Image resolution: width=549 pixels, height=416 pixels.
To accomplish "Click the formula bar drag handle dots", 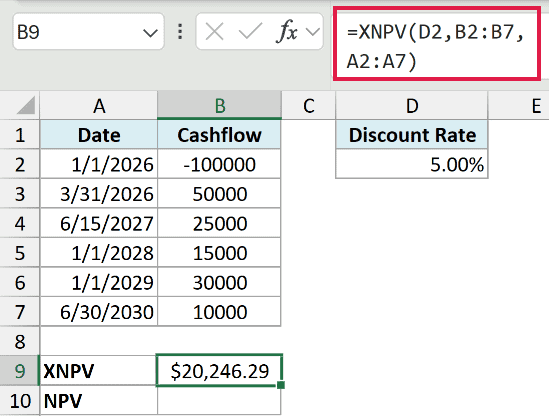I will [180, 32].
